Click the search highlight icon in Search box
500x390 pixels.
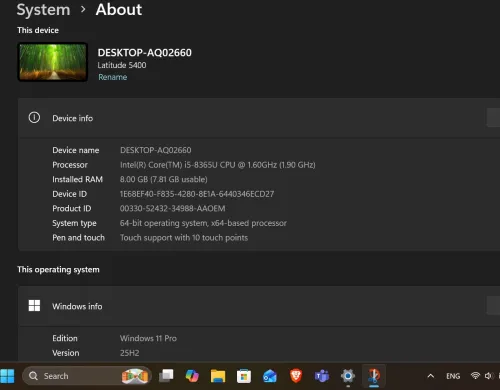tap(135, 376)
